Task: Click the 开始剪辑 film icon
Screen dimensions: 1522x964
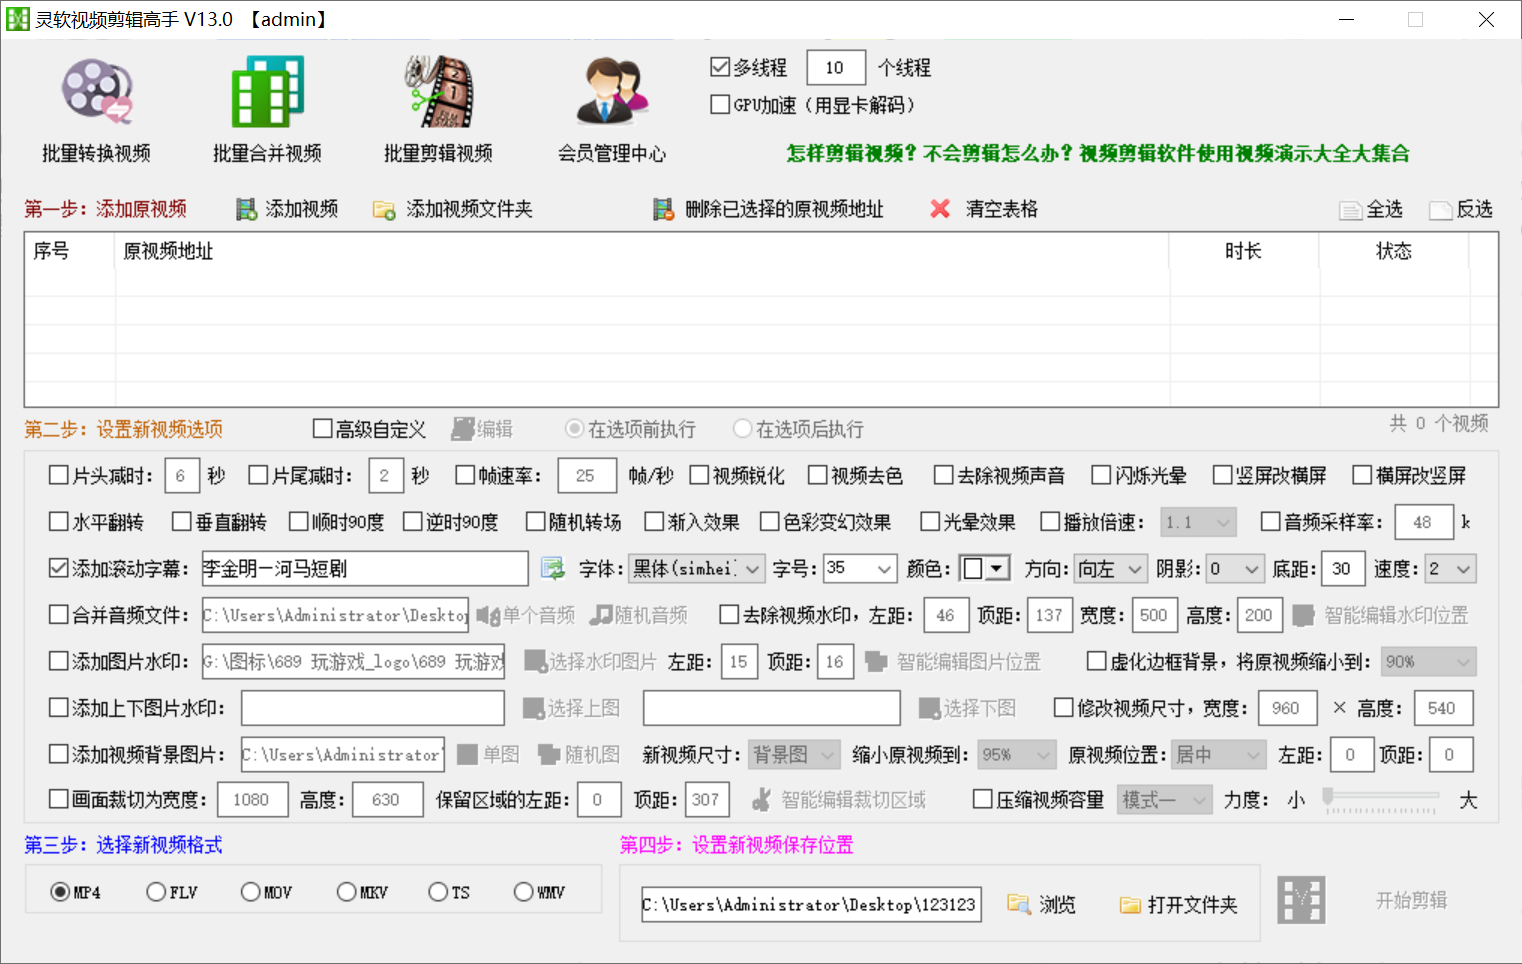Action: point(1301,899)
